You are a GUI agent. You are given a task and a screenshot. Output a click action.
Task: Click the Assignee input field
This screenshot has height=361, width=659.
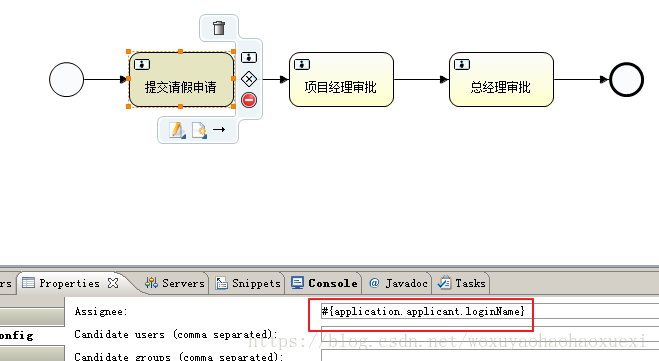[490, 311]
